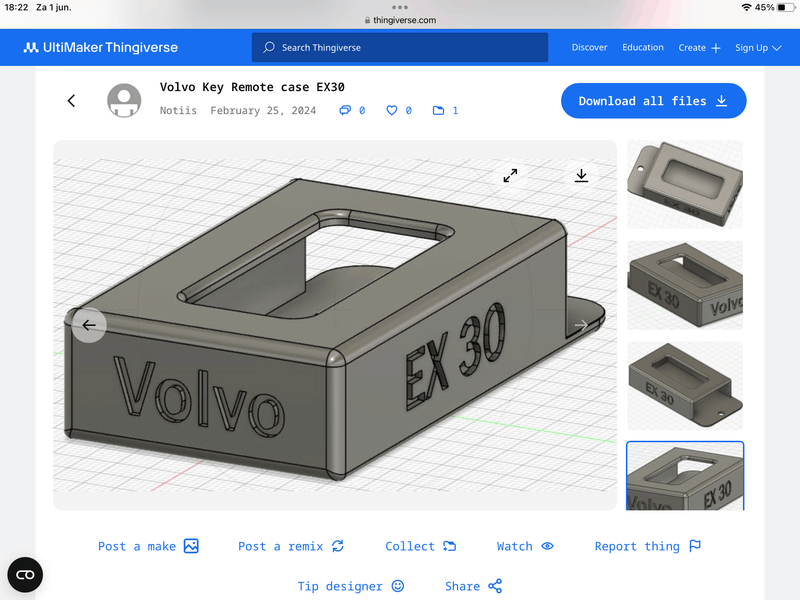Download the current preview image

pyautogui.click(x=581, y=176)
